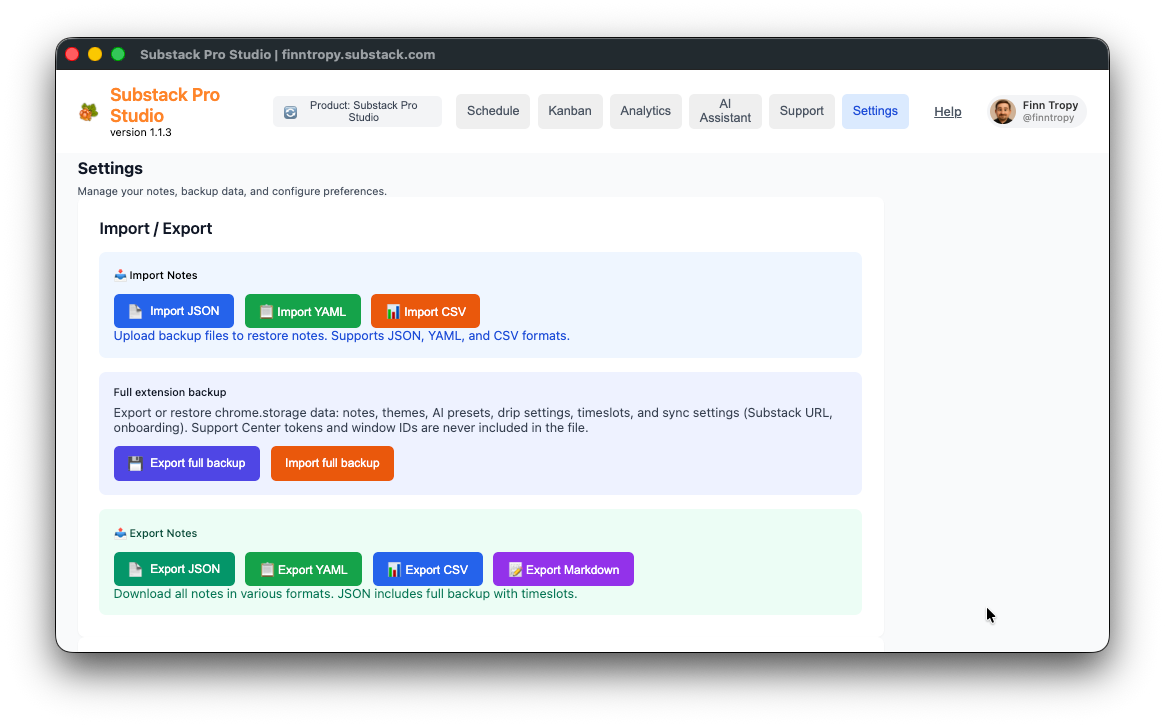Select the Settings tab
Screen dimensions: 1165x726
pyautogui.click(x=875, y=111)
